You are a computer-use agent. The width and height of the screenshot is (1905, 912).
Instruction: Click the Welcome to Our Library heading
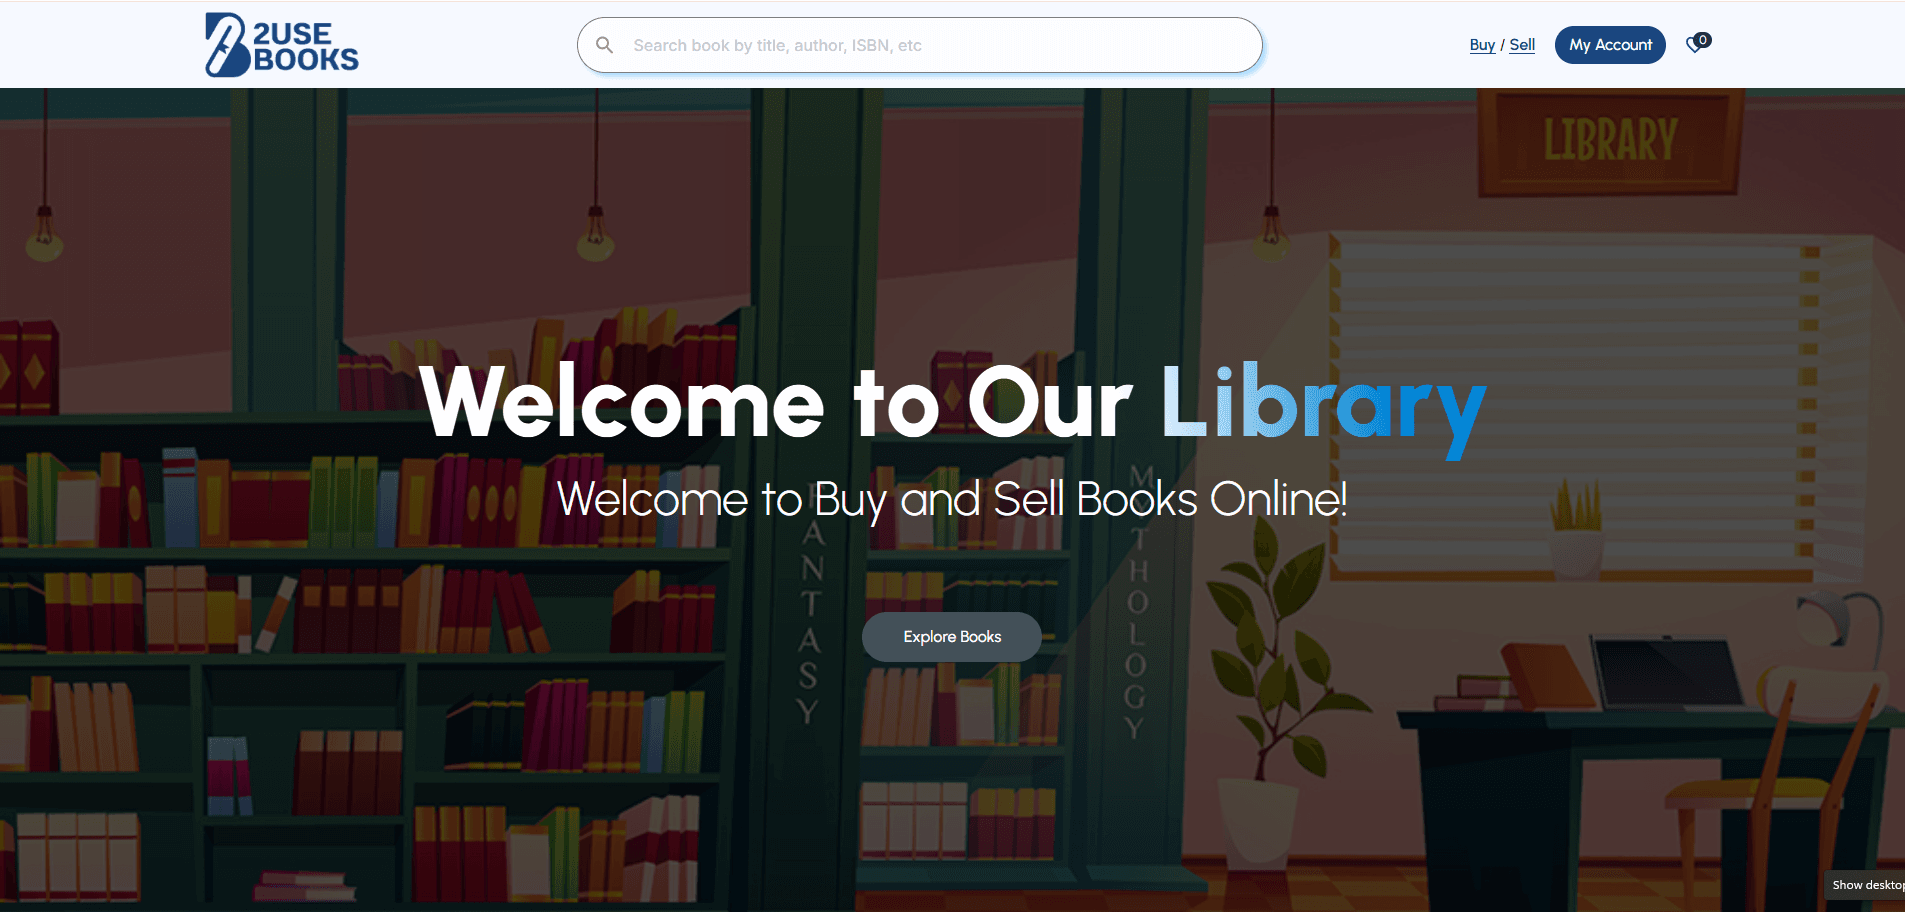pos(953,405)
